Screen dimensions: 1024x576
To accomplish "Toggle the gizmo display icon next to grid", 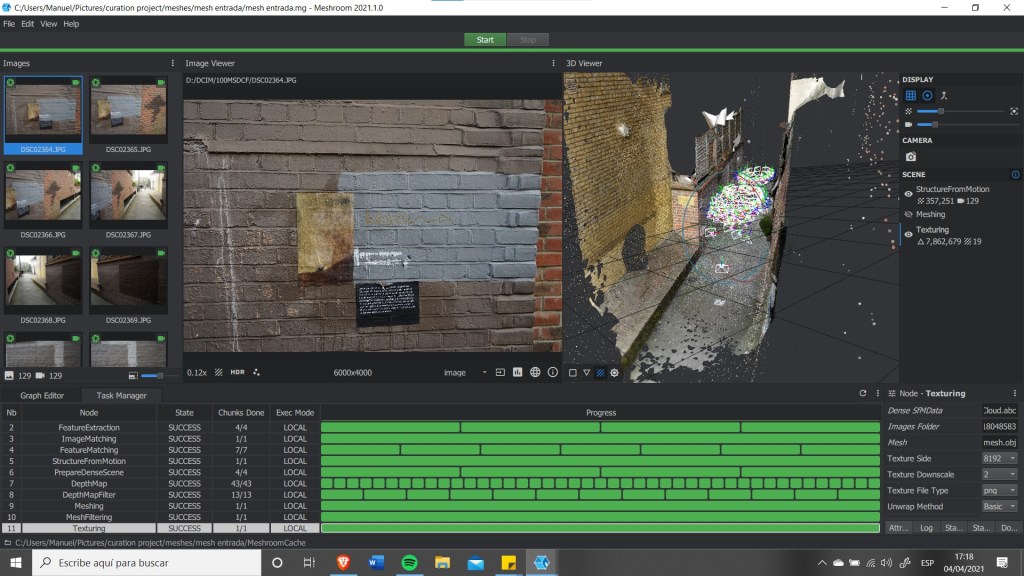I will click(927, 95).
